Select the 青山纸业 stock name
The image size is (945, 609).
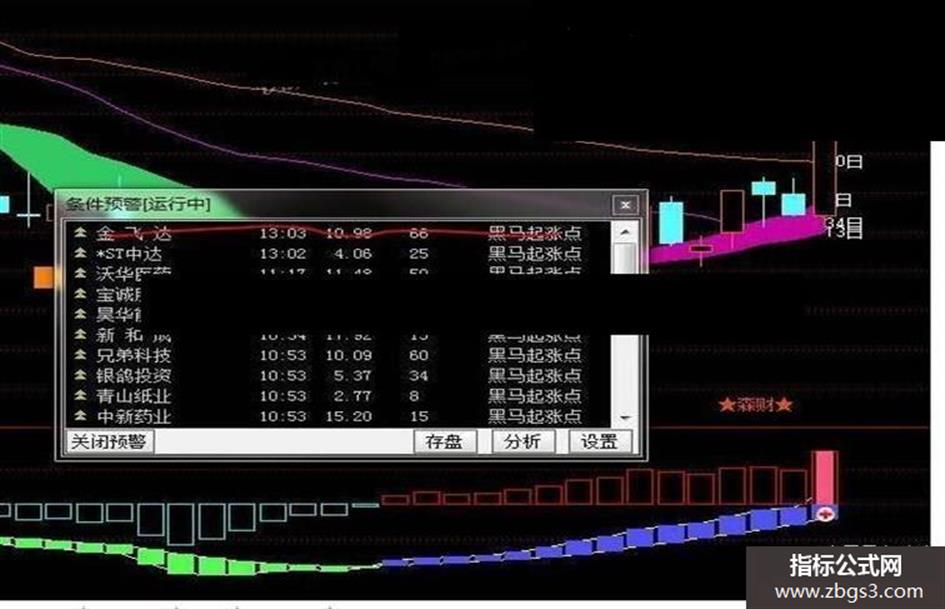click(x=133, y=396)
